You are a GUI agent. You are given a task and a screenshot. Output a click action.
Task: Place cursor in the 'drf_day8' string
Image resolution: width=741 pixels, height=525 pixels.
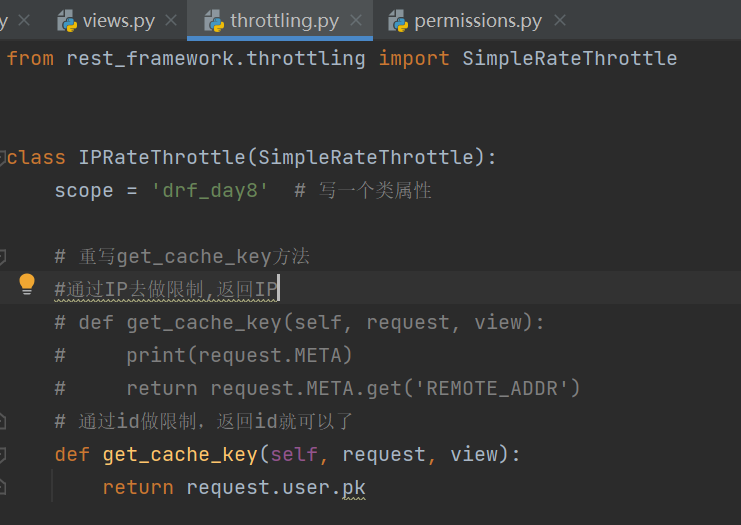(x=210, y=190)
